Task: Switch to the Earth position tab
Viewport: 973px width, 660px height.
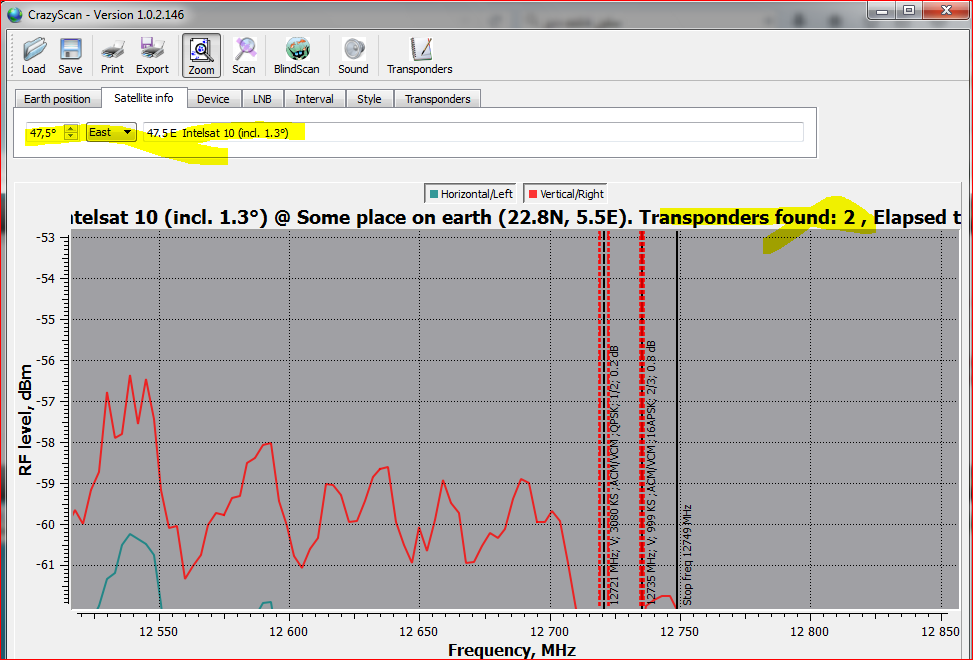Action: [58, 99]
